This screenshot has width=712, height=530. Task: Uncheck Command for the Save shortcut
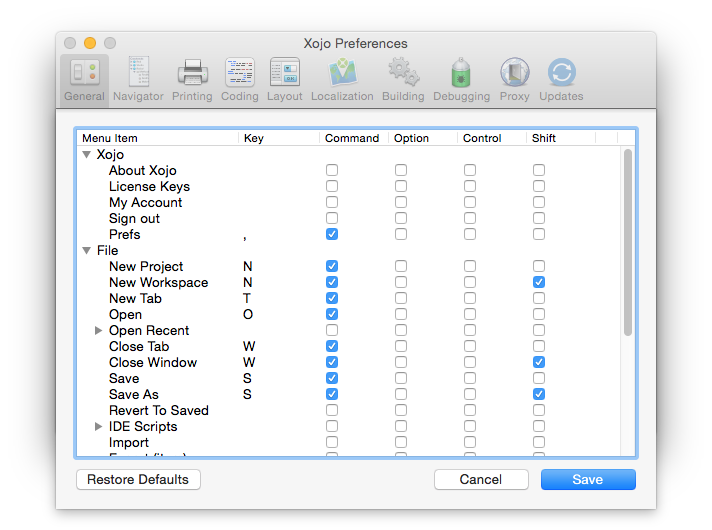pos(332,378)
